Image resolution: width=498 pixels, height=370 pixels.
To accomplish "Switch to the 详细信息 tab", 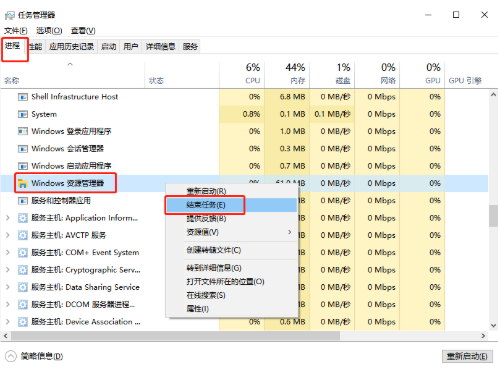I will [x=160, y=47].
